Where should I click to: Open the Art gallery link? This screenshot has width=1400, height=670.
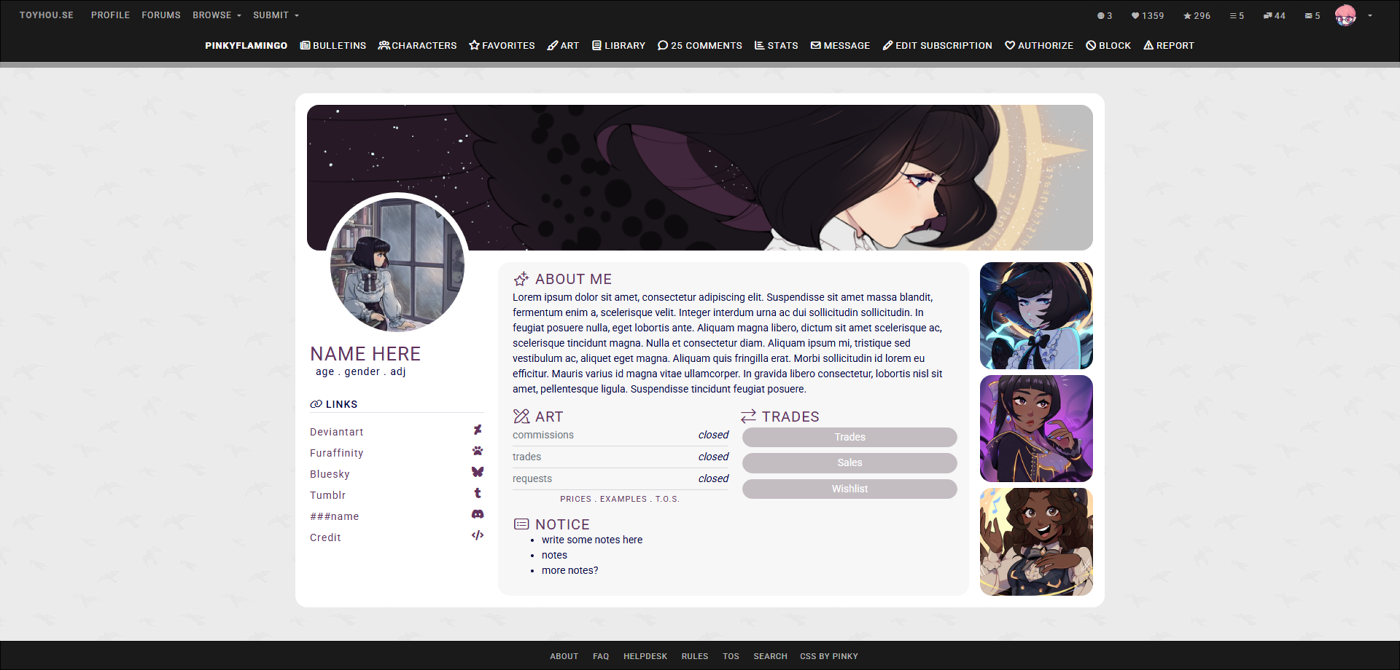coord(563,45)
